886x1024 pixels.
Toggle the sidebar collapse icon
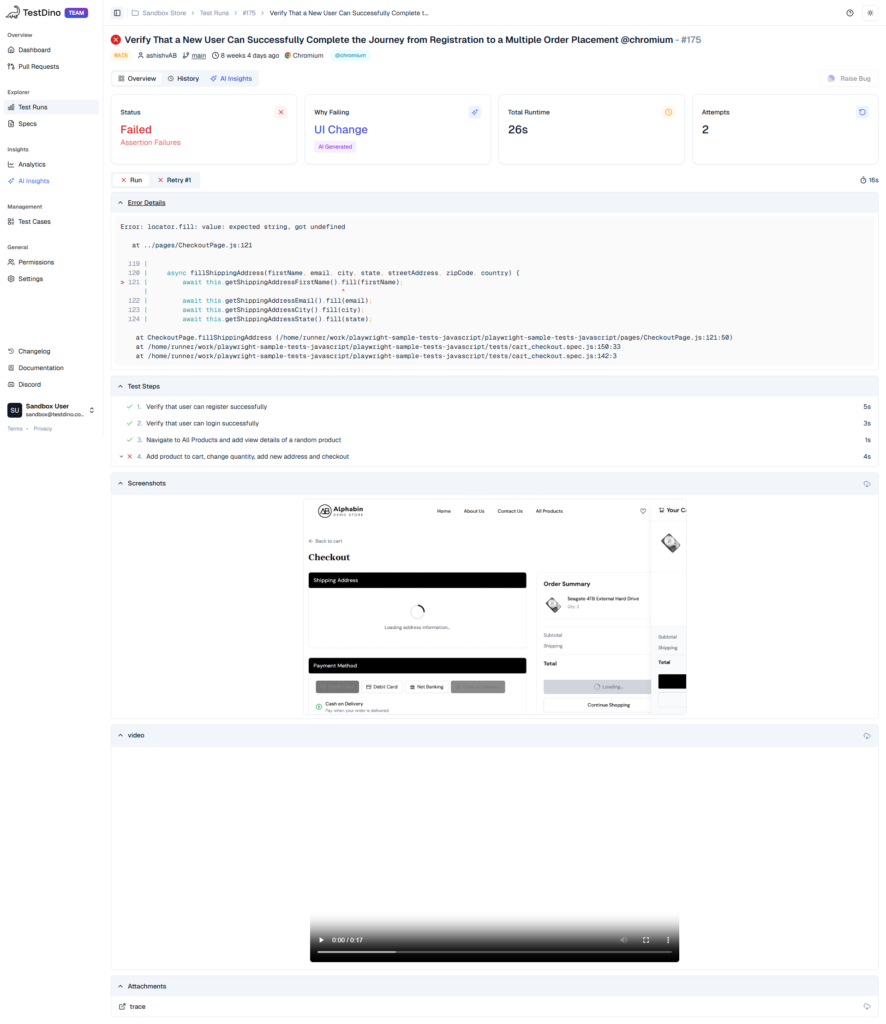tap(117, 13)
